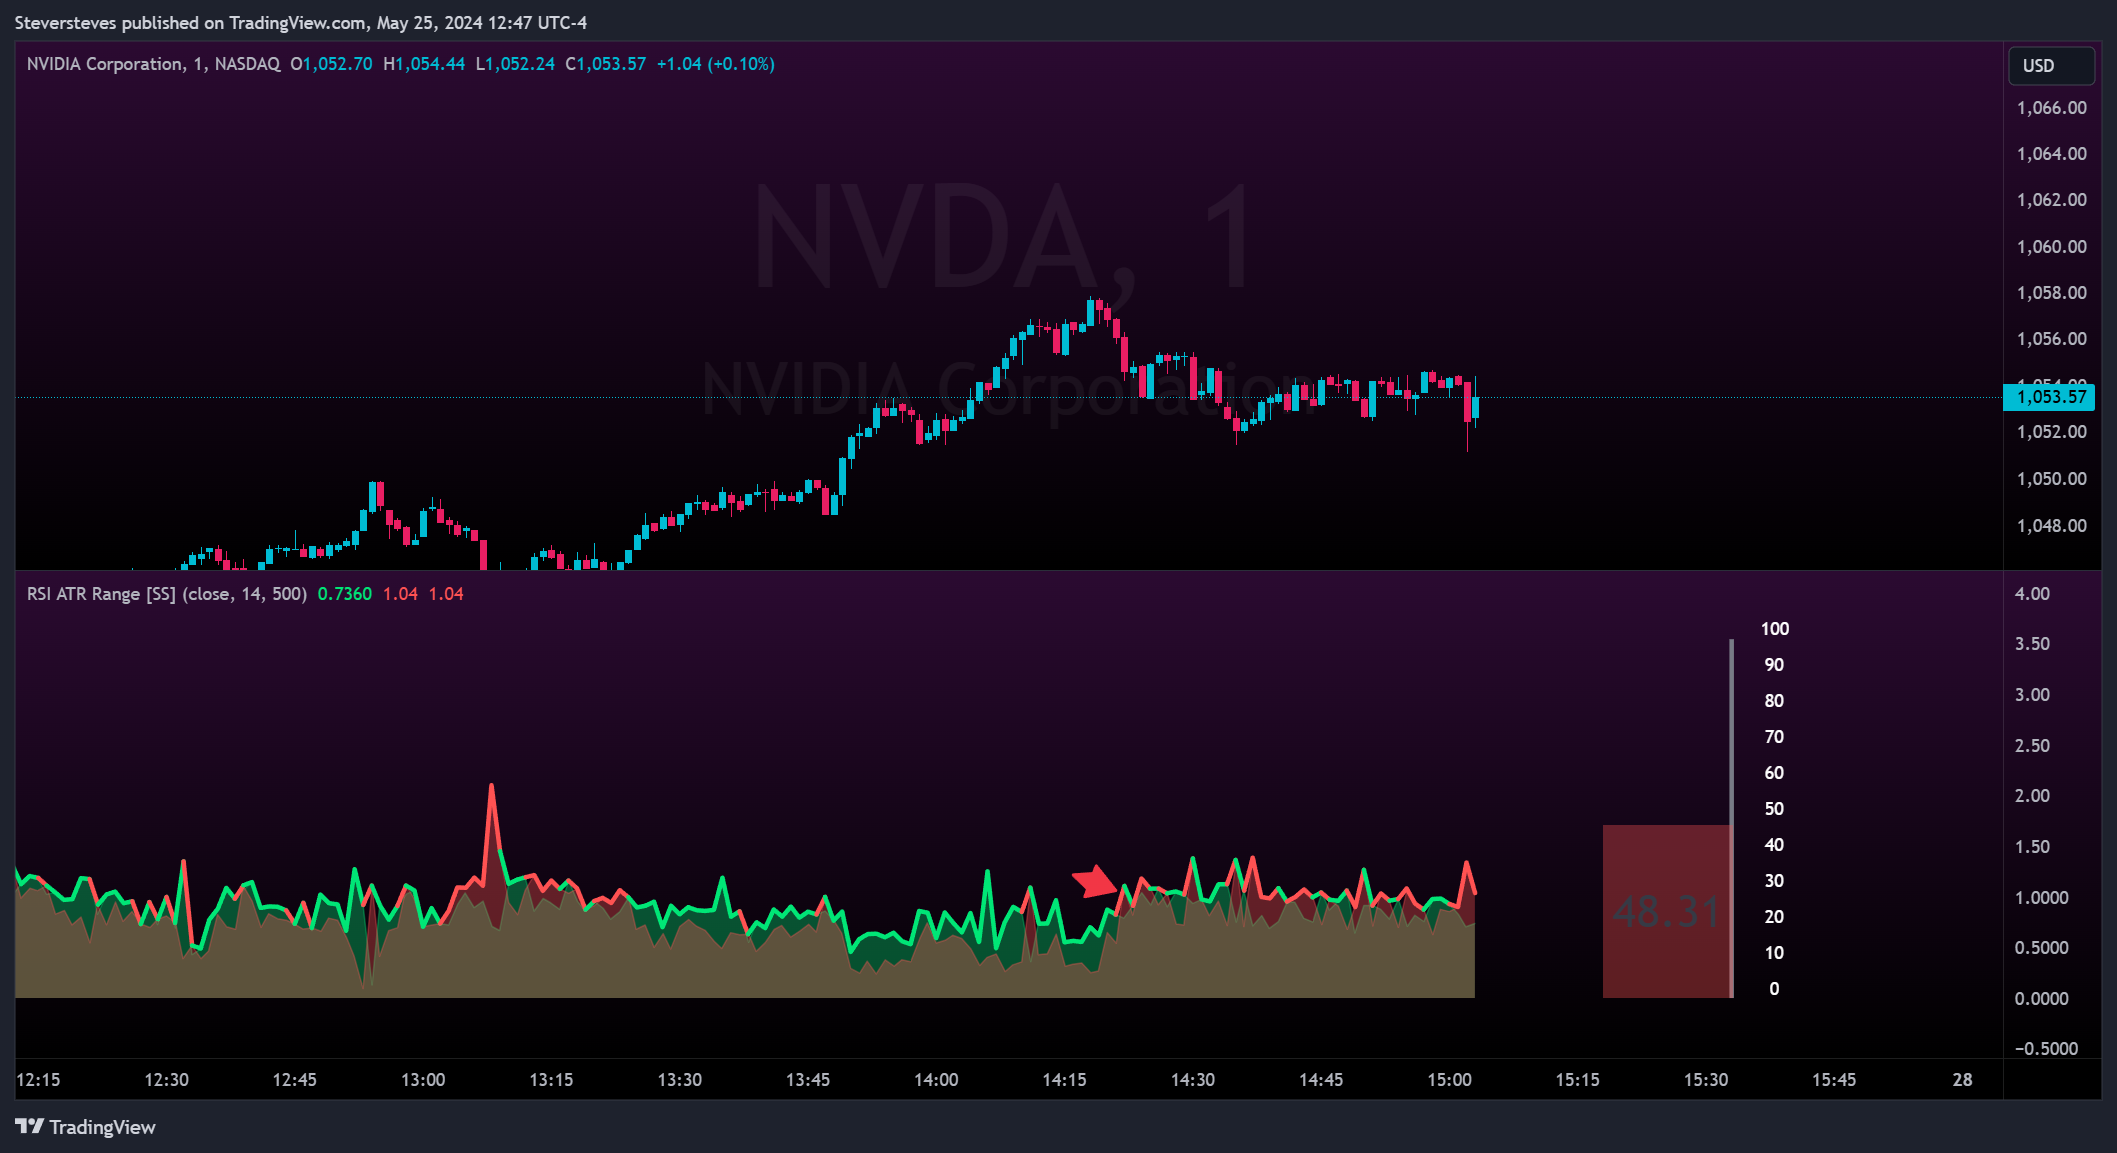Image resolution: width=2117 pixels, height=1153 pixels.
Task: Click the low value L1,052.24
Action: [515, 64]
